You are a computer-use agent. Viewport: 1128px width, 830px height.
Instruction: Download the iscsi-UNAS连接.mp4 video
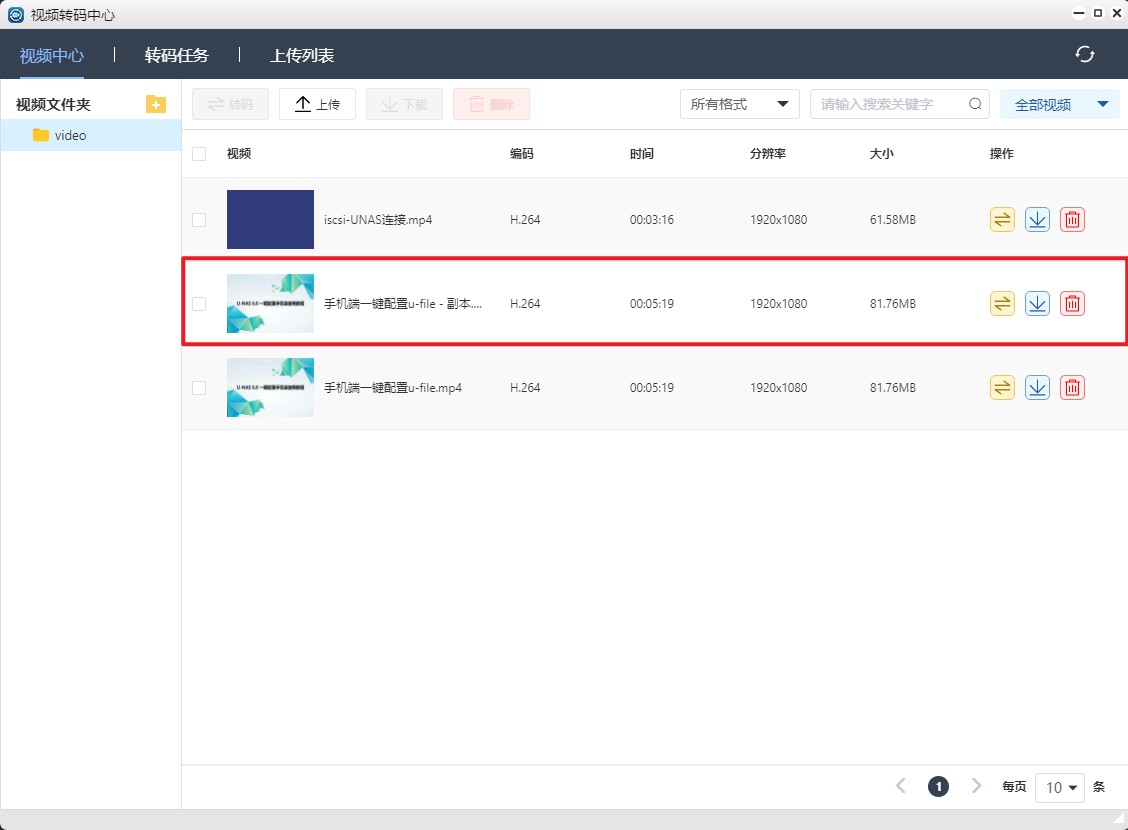[x=1037, y=220]
